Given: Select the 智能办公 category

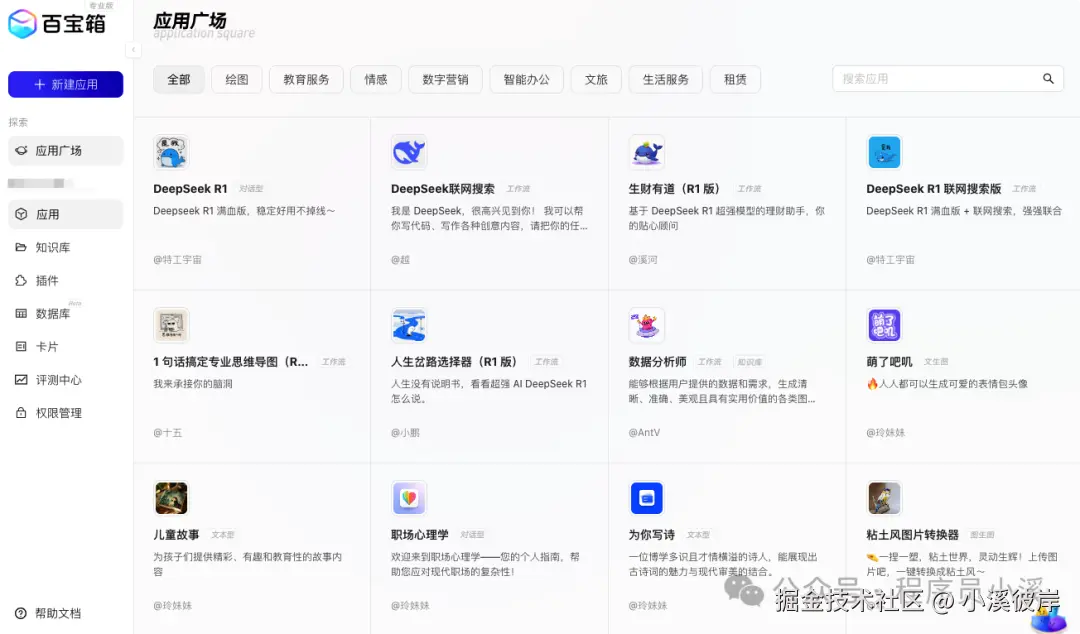Looking at the screenshot, I should click(526, 79).
